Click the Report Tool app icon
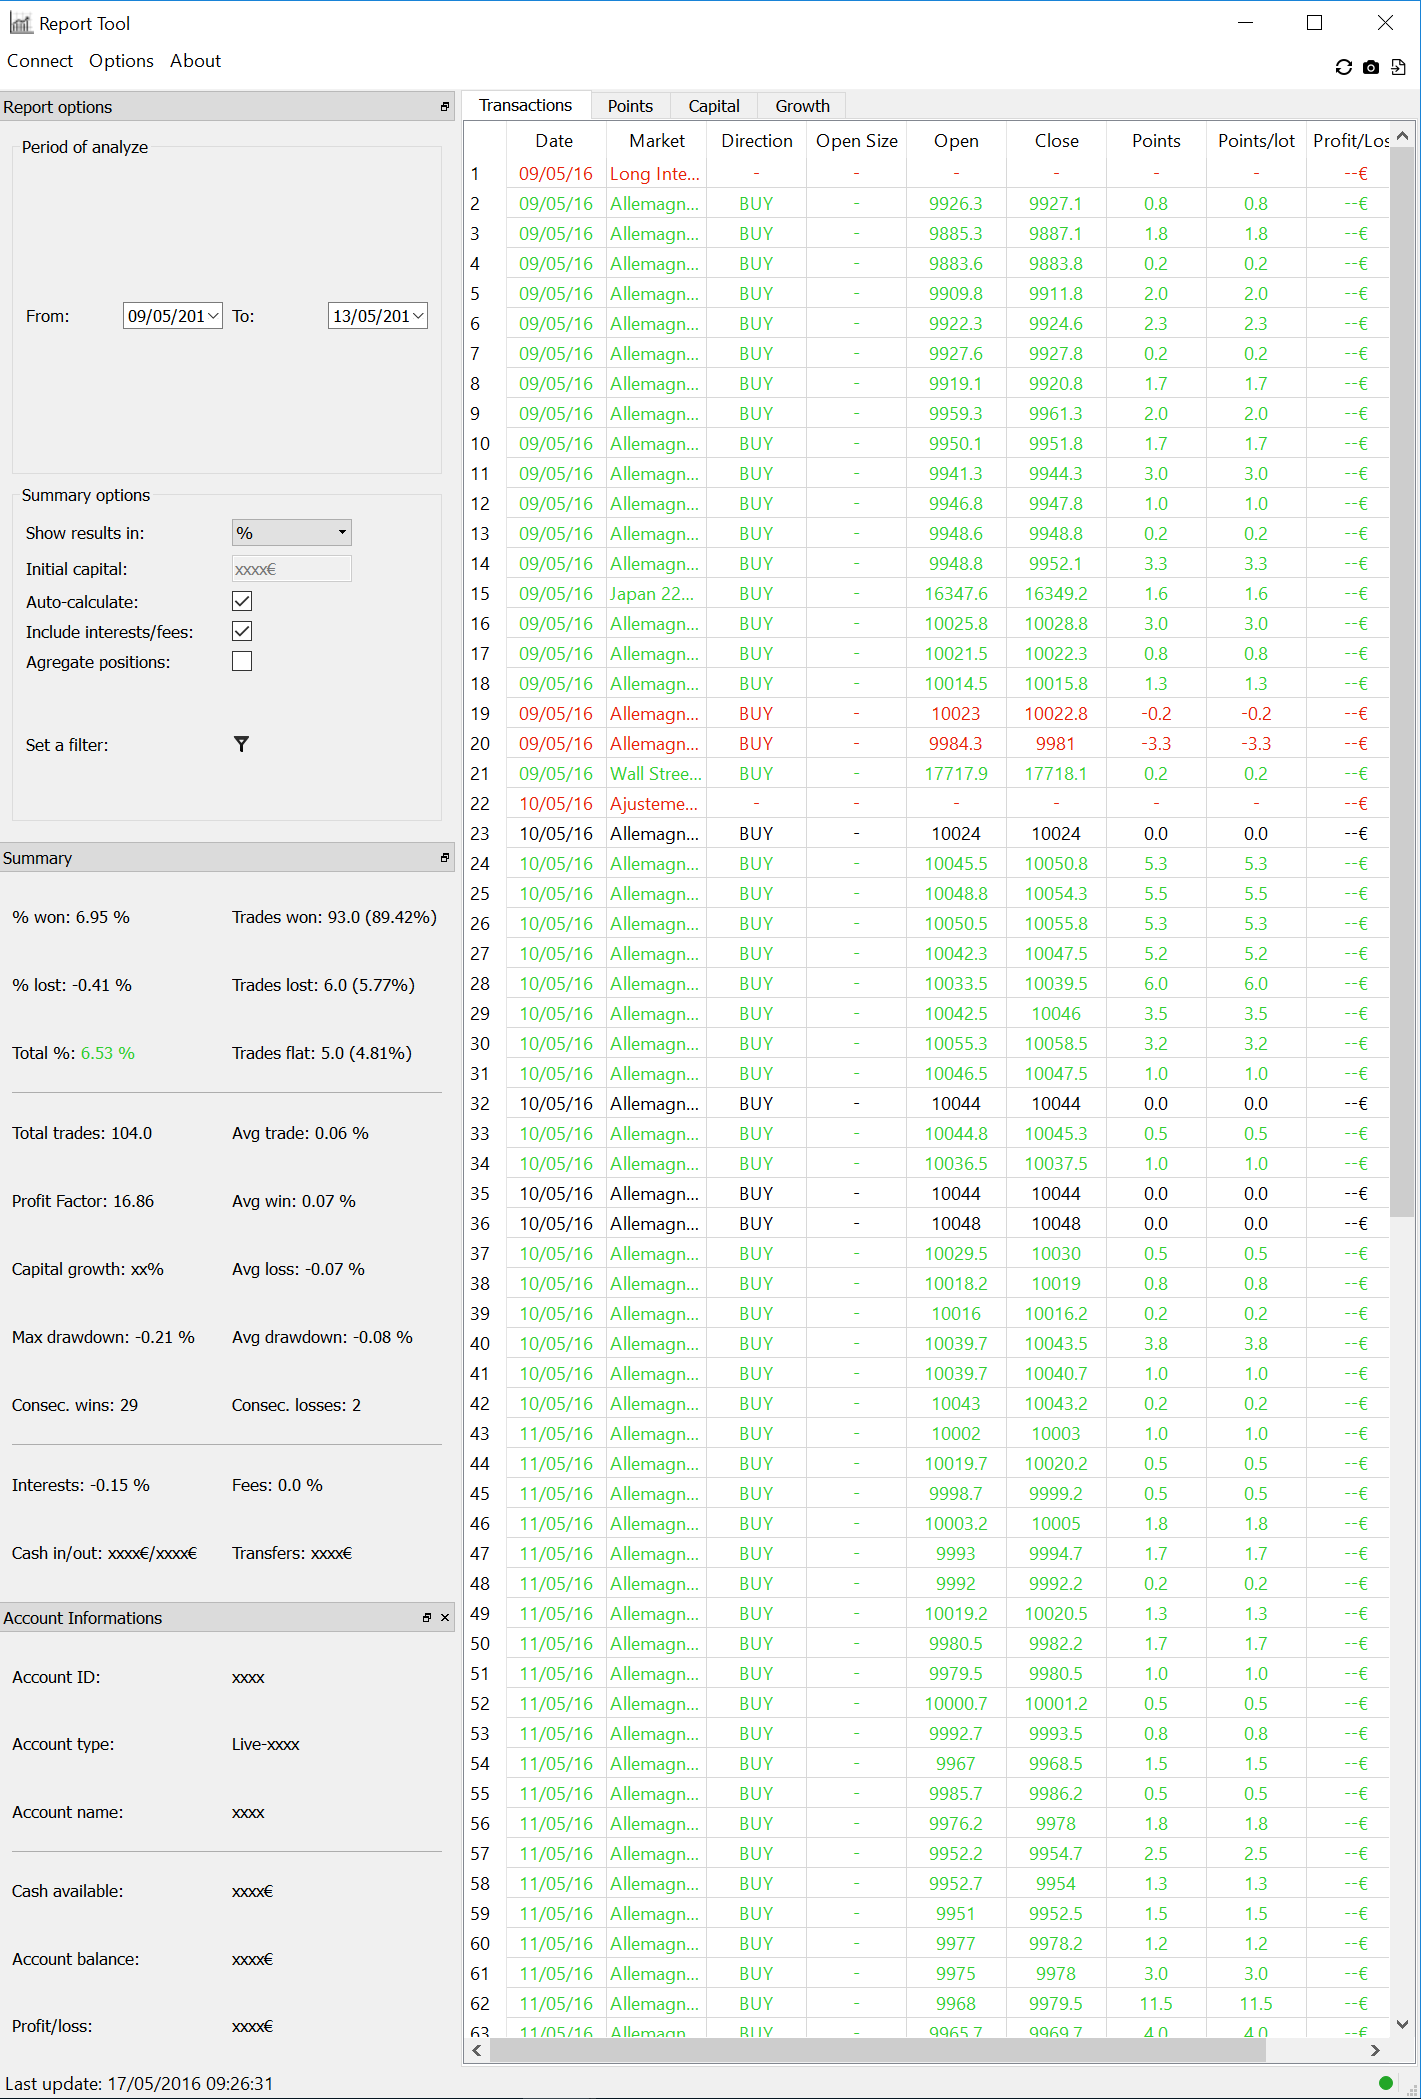 [x=20, y=23]
